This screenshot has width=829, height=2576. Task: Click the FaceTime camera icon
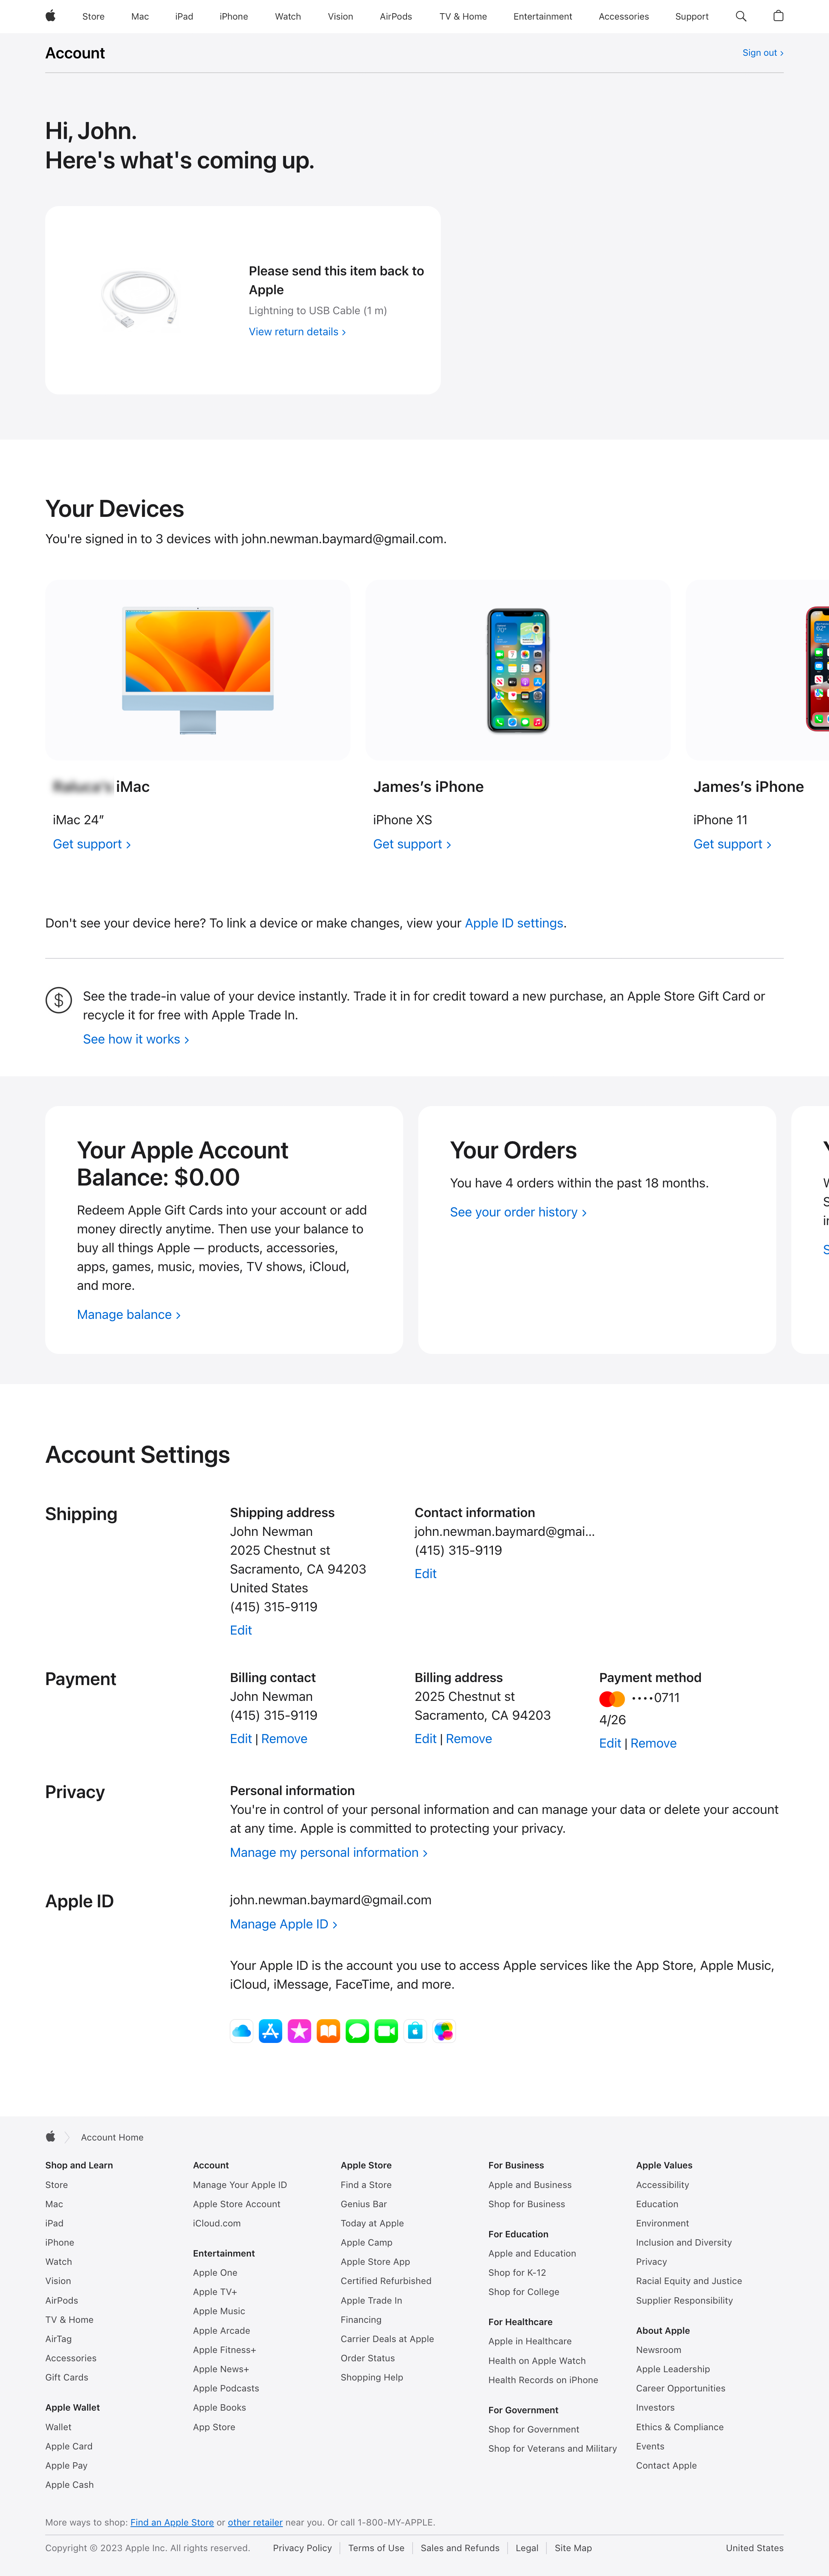pos(386,2031)
